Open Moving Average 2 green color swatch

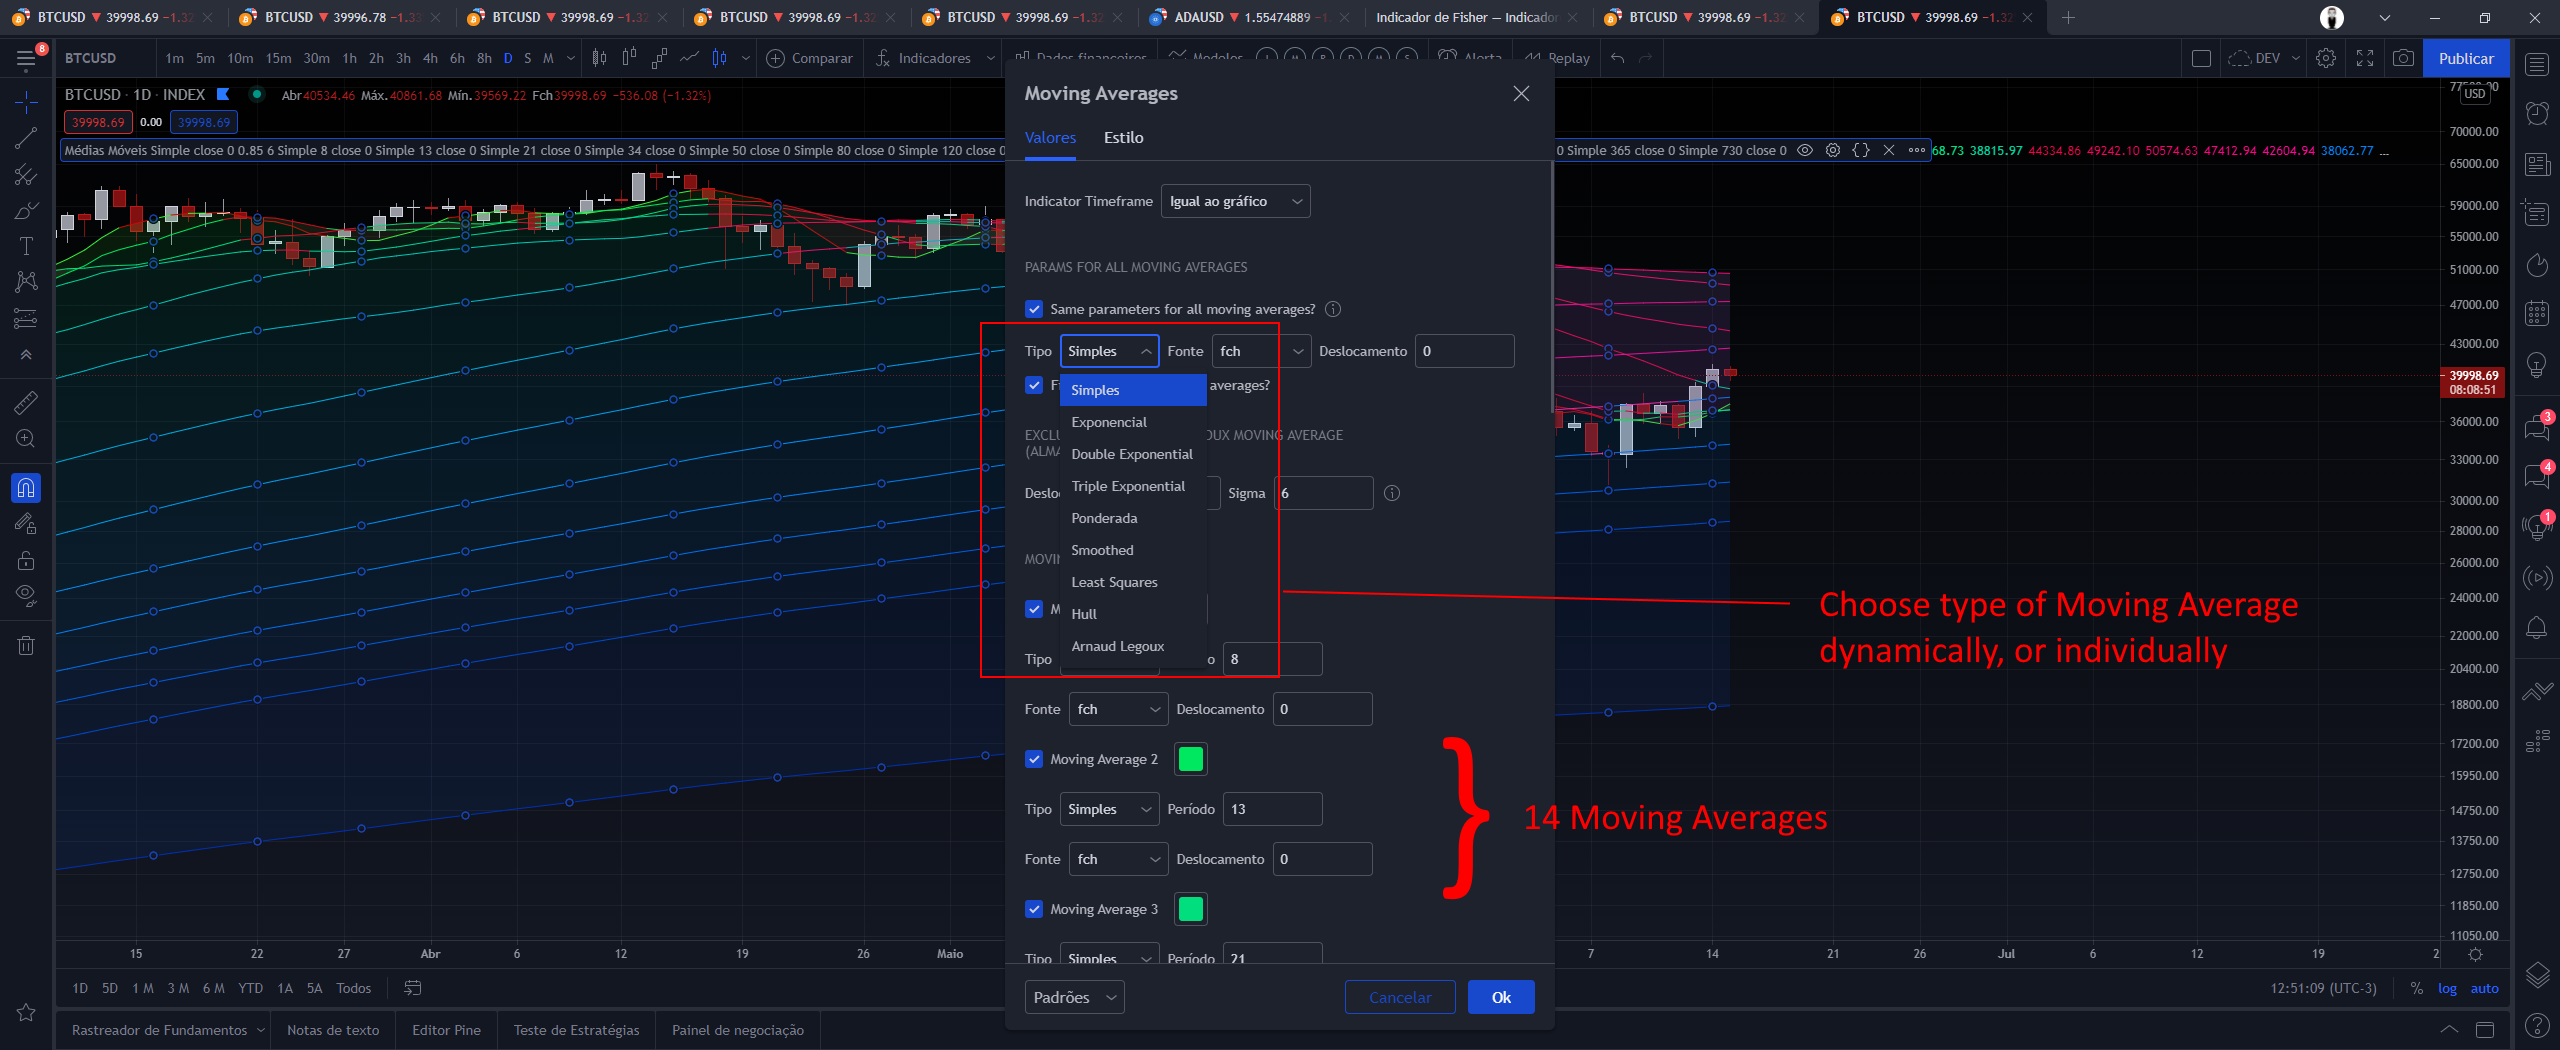point(1190,759)
